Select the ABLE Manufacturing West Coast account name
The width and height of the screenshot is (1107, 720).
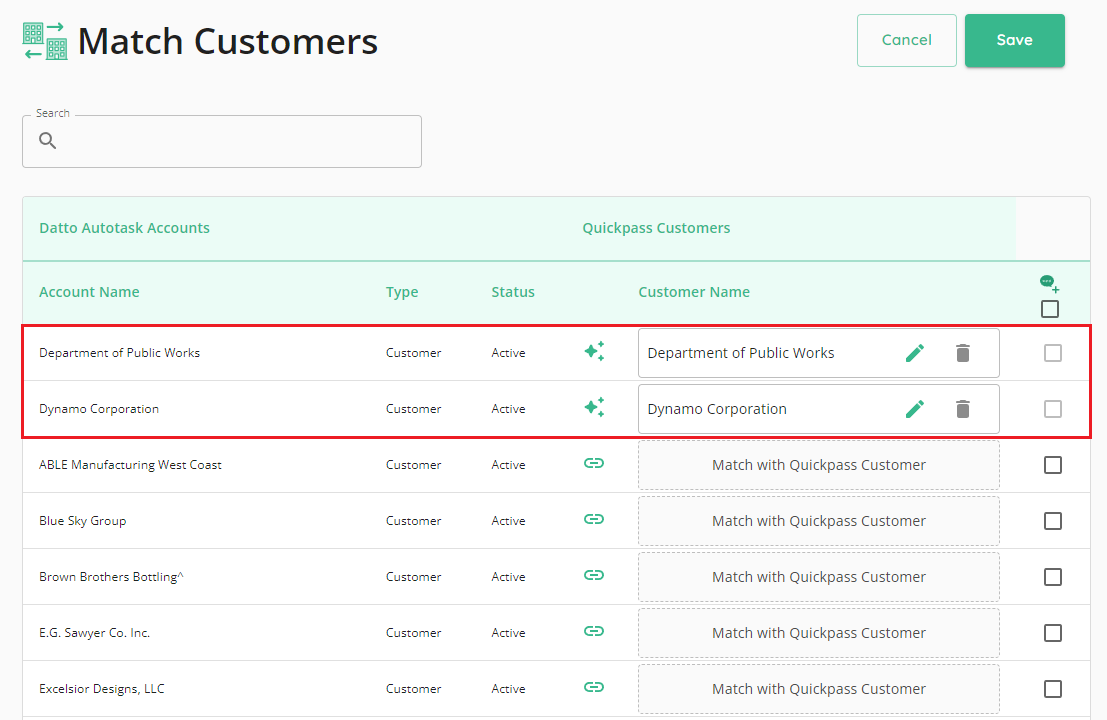pyautogui.click(x=130, y=464)
